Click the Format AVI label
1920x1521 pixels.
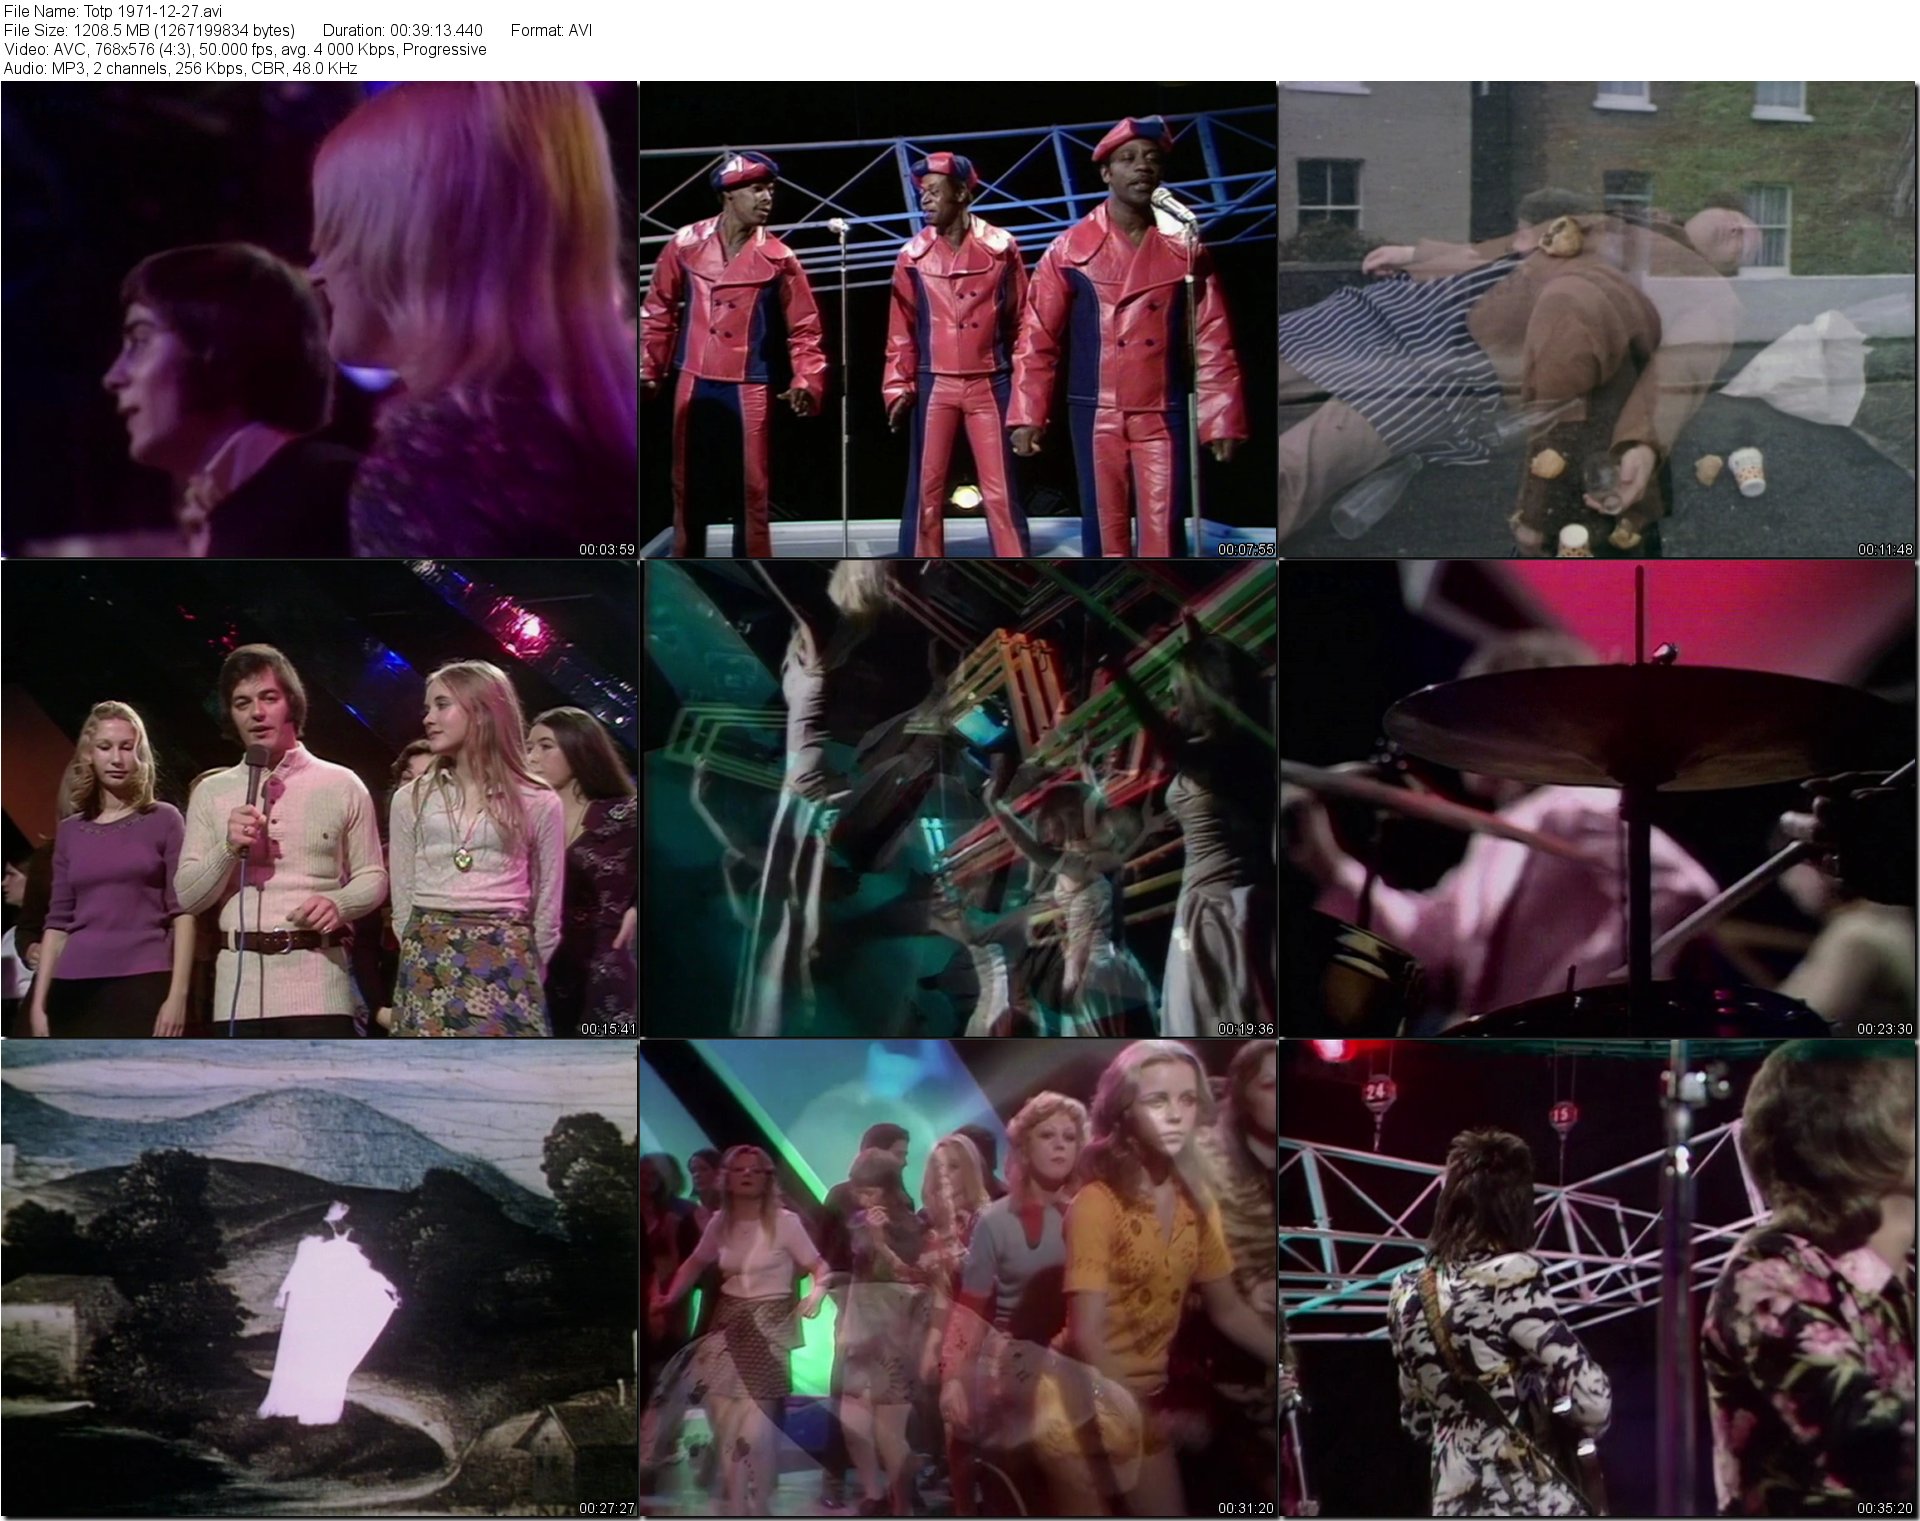551,30
